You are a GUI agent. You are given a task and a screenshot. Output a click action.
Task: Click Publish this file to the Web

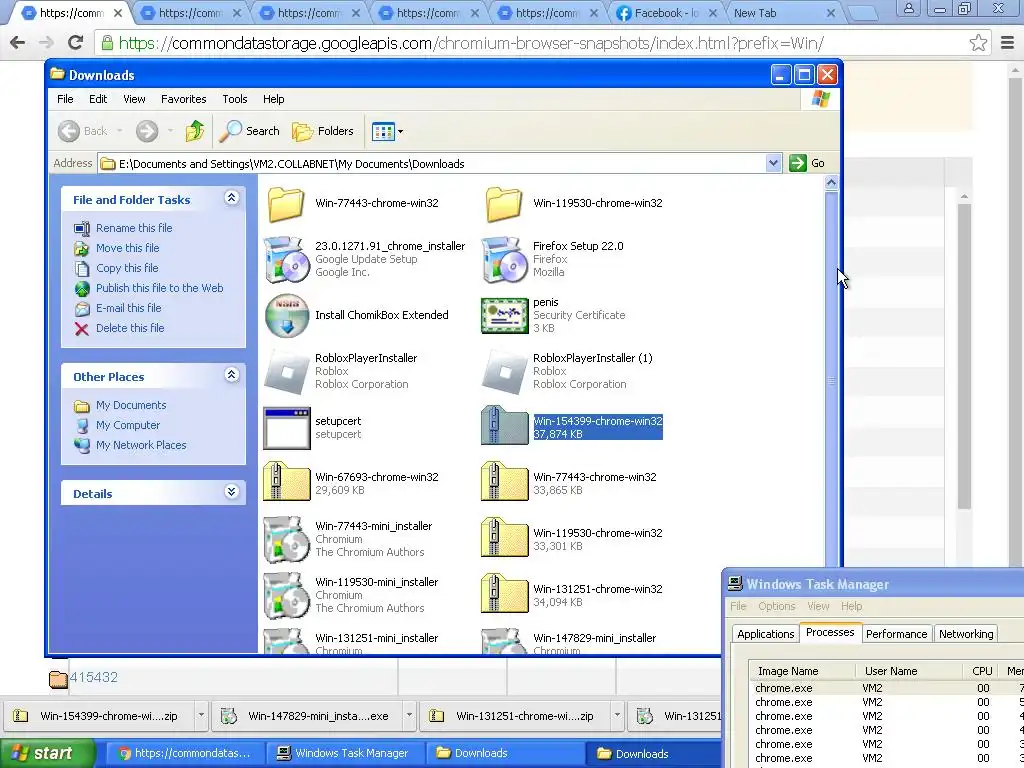click(x=159, y=288)
